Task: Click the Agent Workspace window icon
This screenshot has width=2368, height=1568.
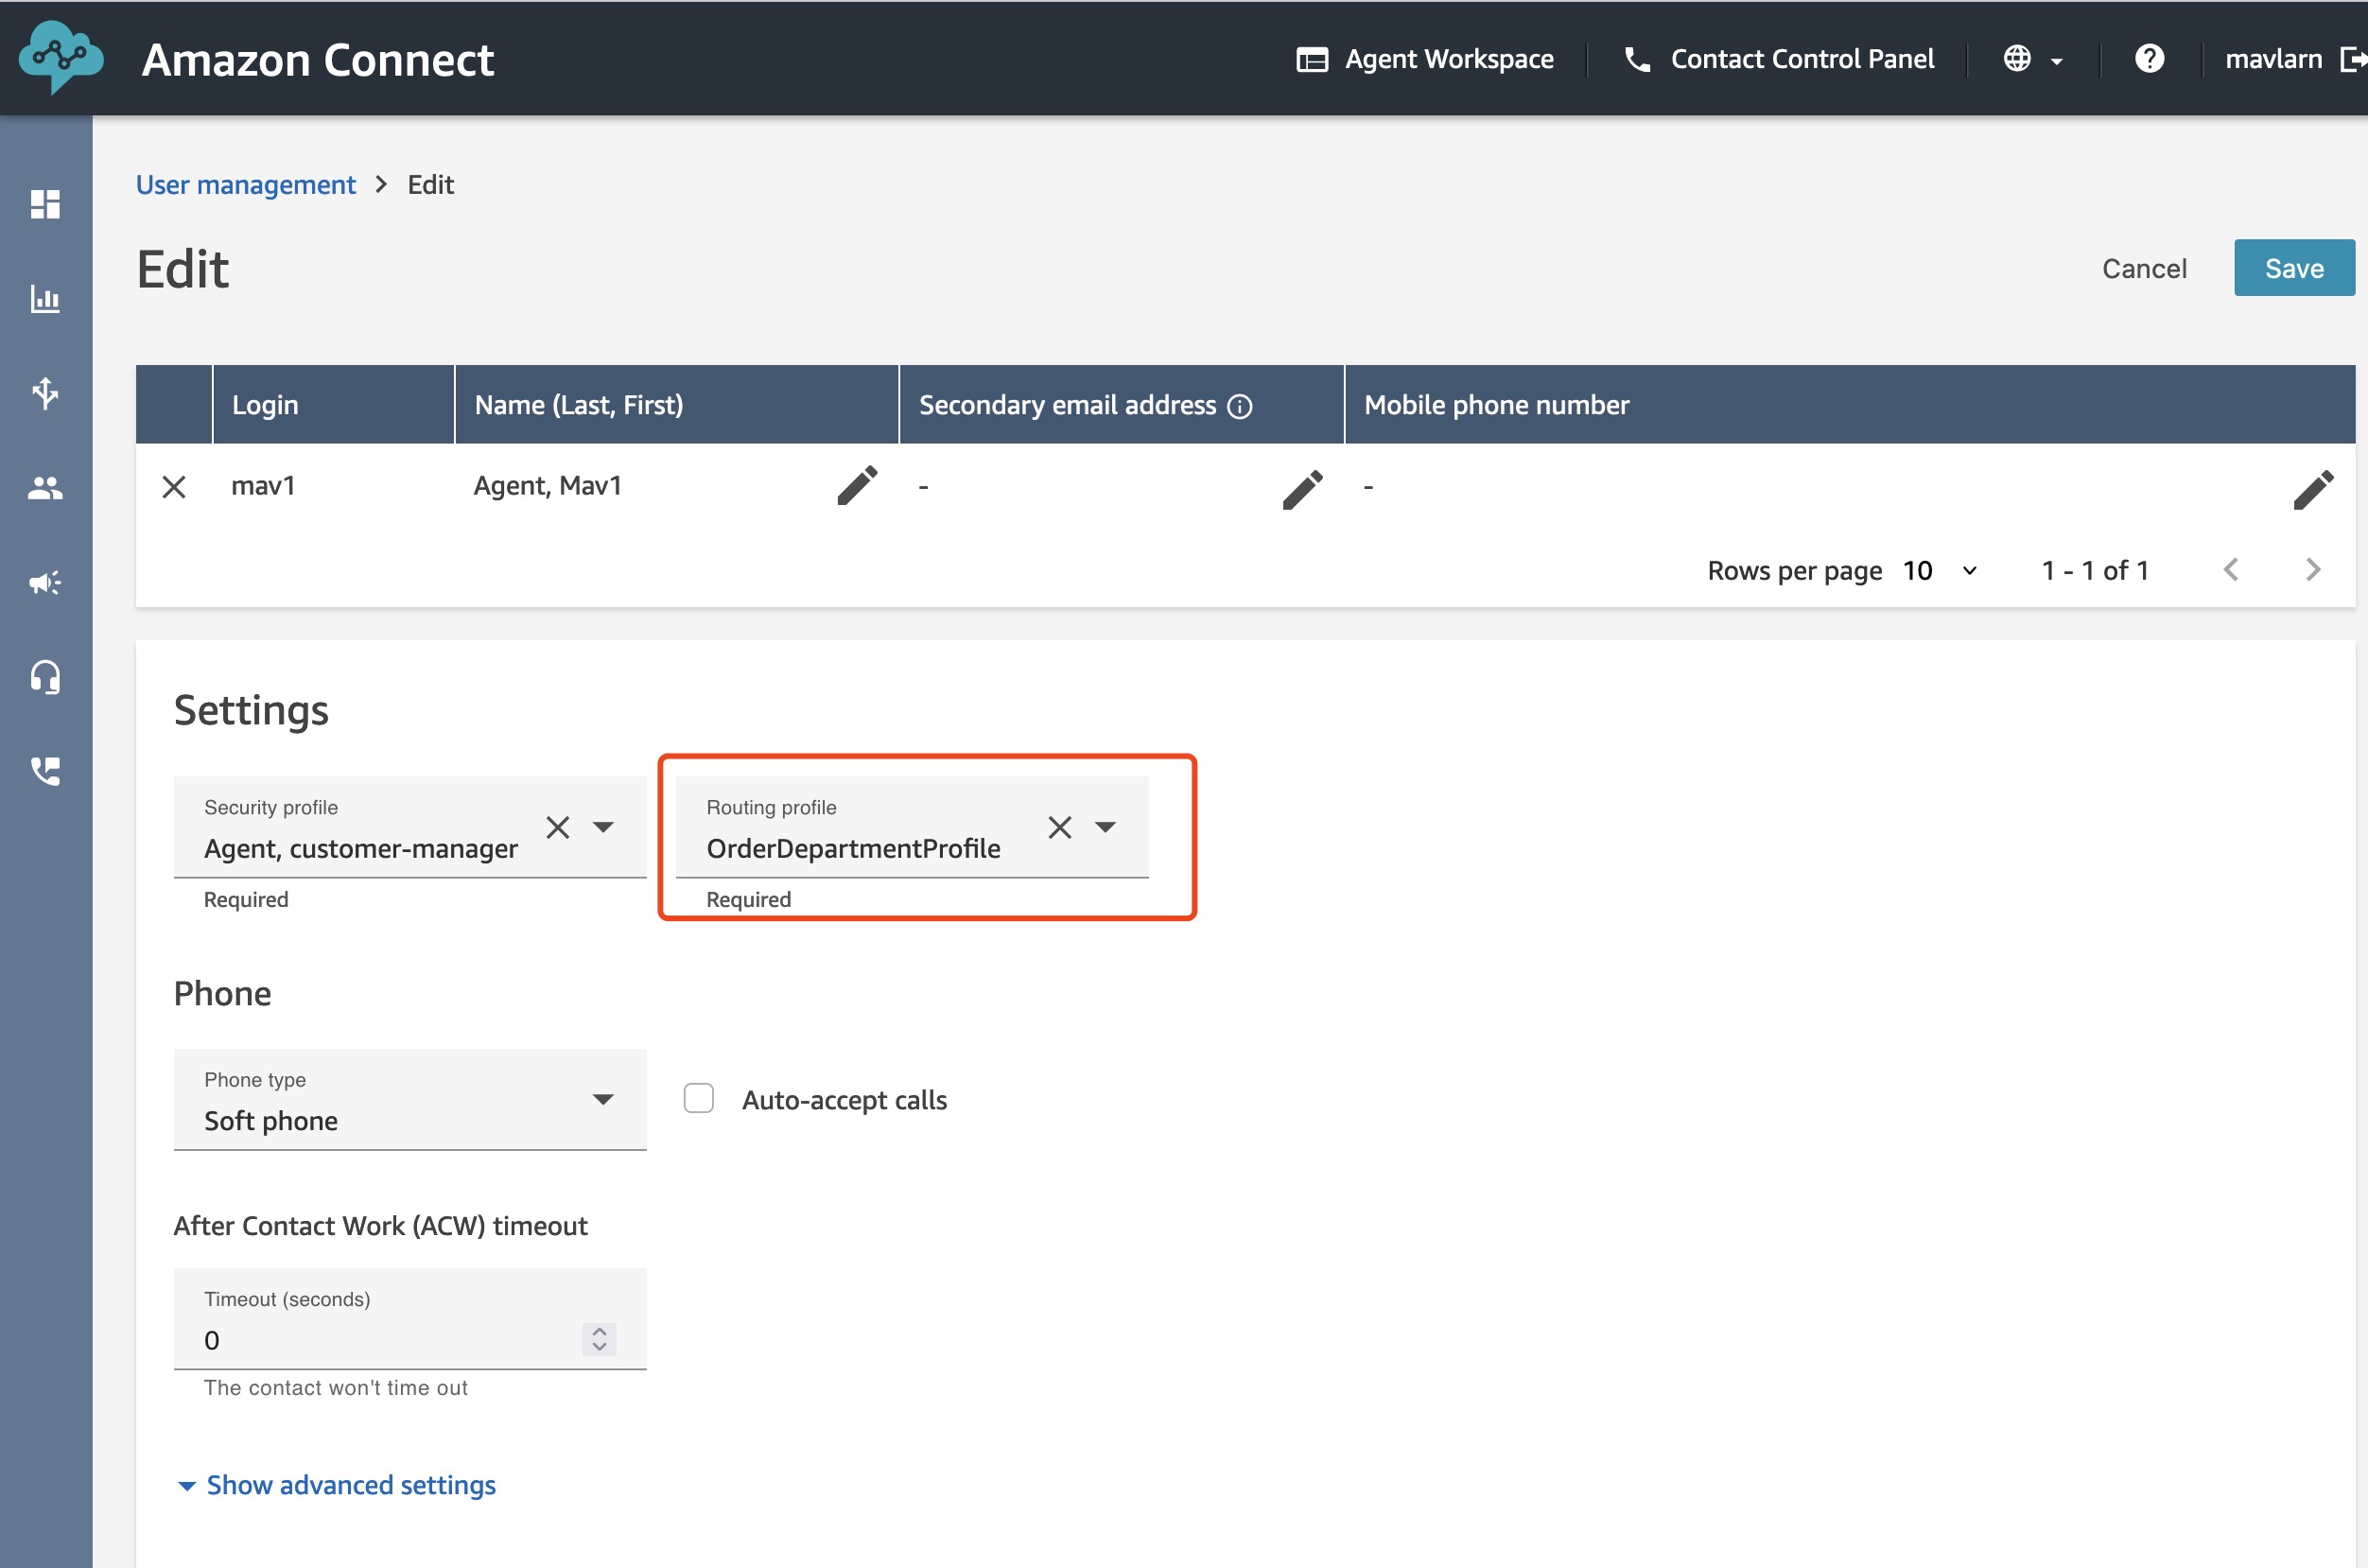Action: click(x=1312, y=60)
